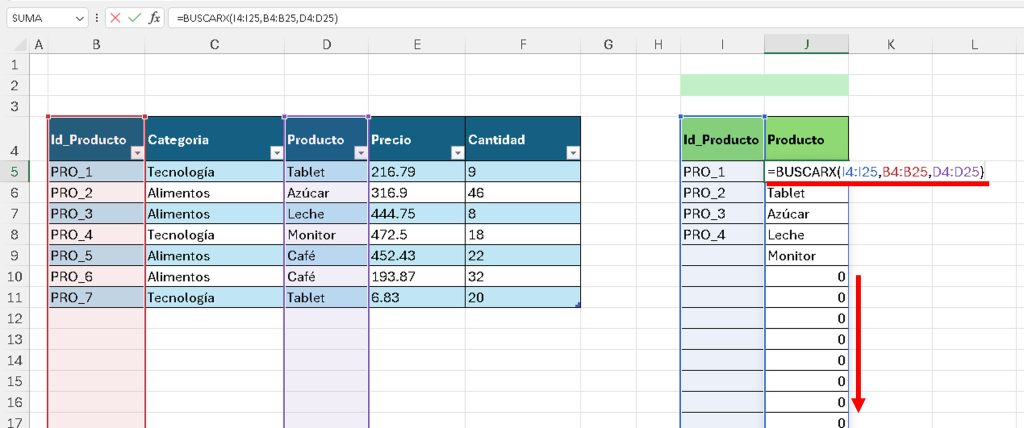The image size is (1024, 428).
Task: Expand the Producto column filter arrow
Action: point(360,153)
